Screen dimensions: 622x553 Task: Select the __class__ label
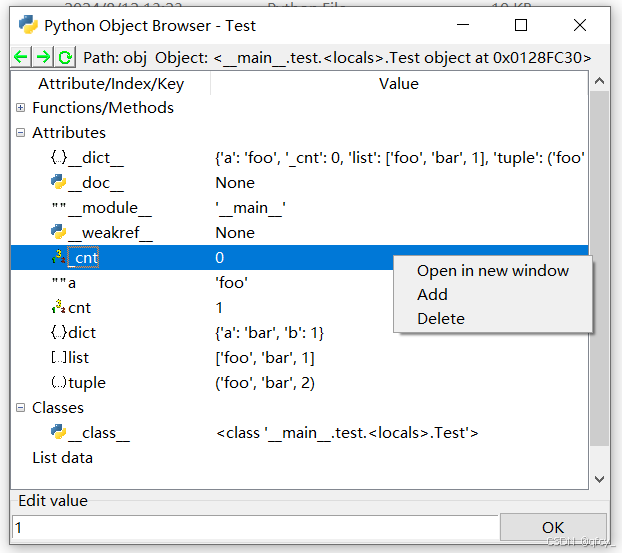[99, 433]
